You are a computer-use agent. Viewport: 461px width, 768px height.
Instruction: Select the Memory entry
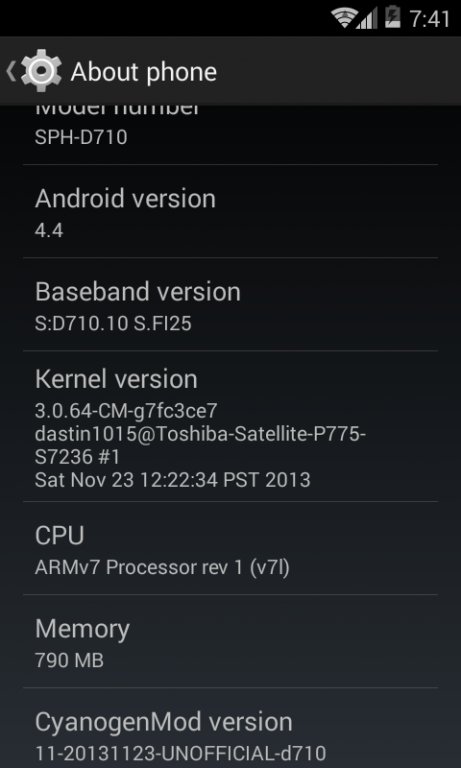[x=230, y=641]
